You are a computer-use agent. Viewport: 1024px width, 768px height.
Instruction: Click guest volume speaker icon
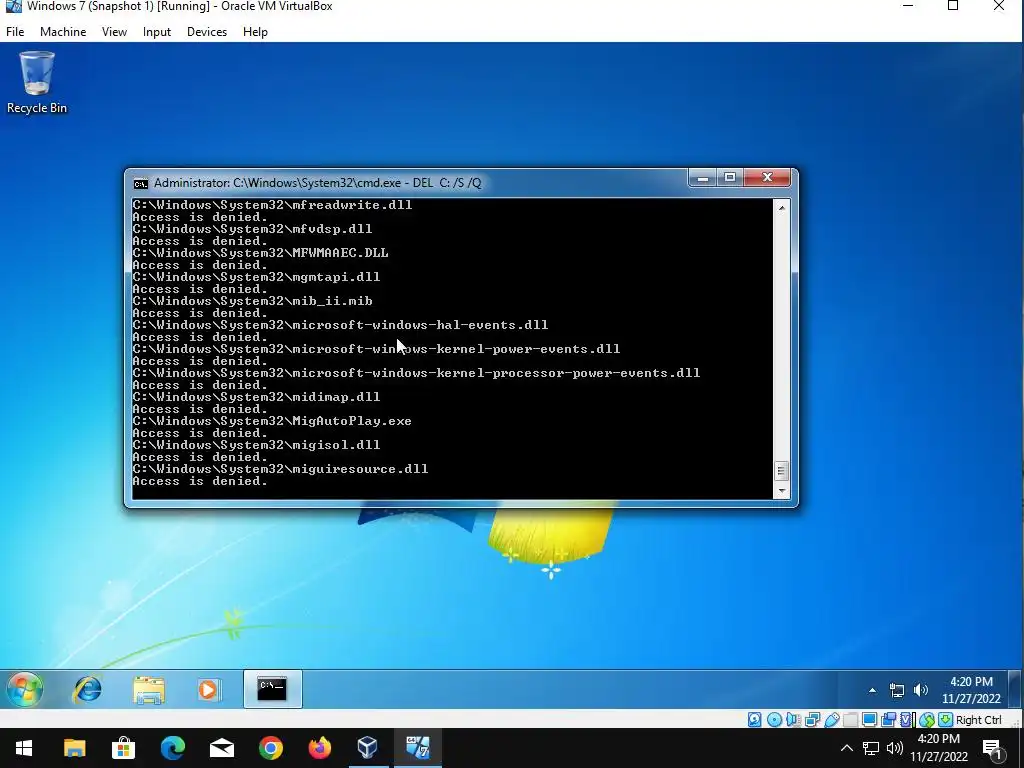921,690
